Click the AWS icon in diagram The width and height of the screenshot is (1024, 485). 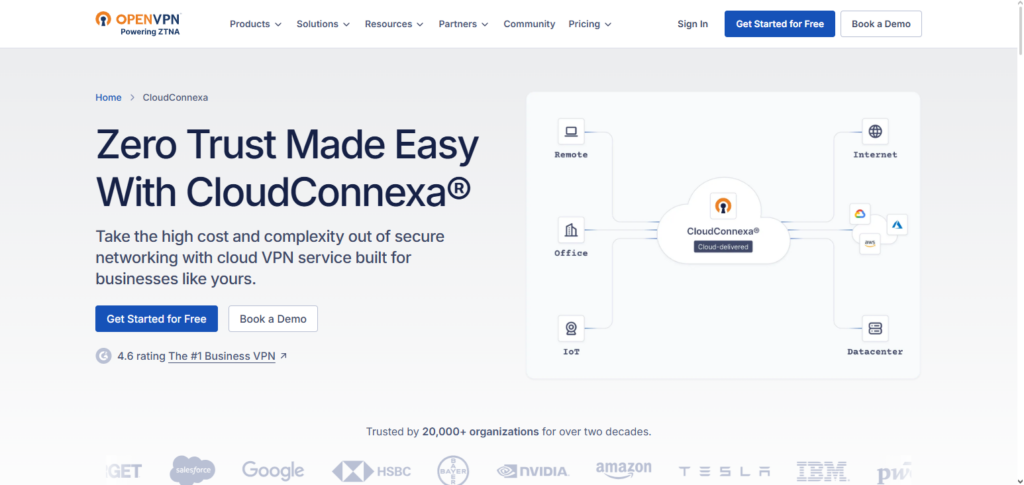869,243
